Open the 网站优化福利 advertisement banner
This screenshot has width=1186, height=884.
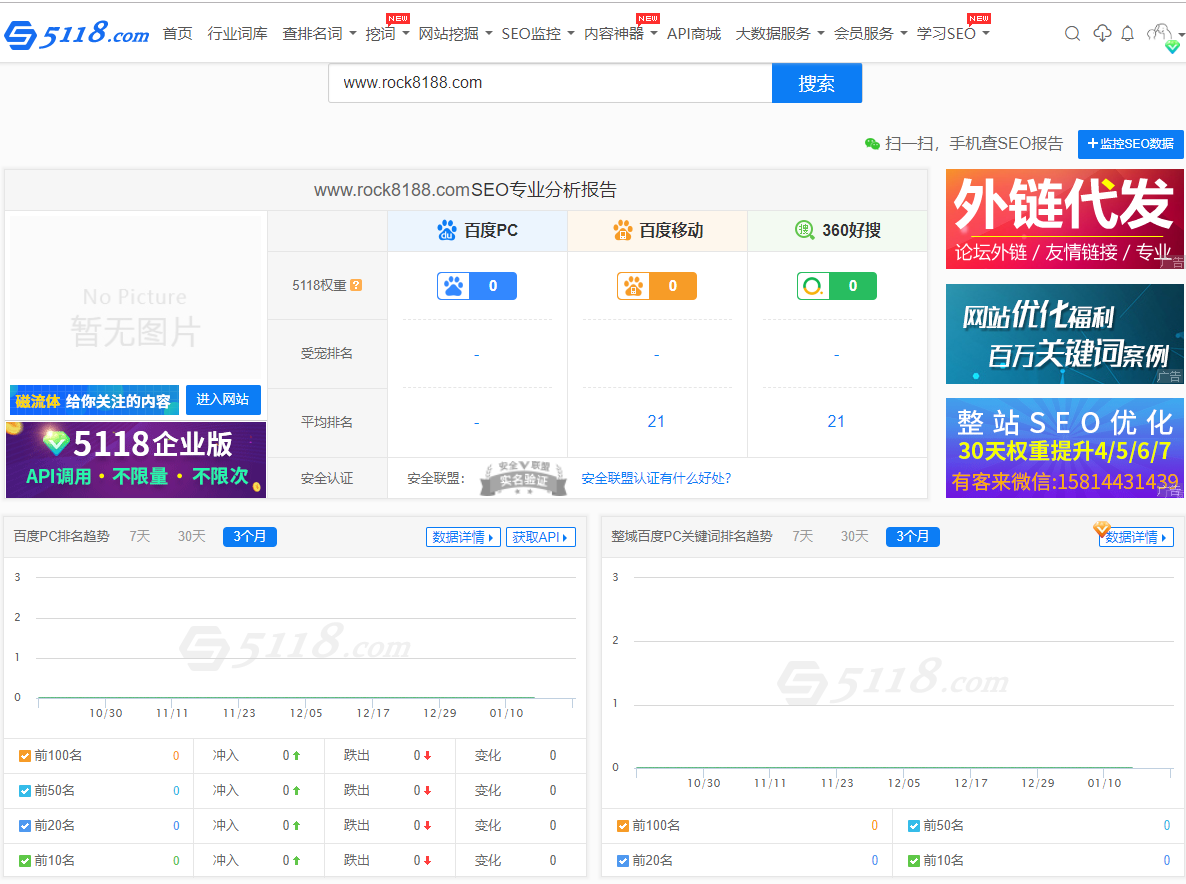click(1065, 334)
